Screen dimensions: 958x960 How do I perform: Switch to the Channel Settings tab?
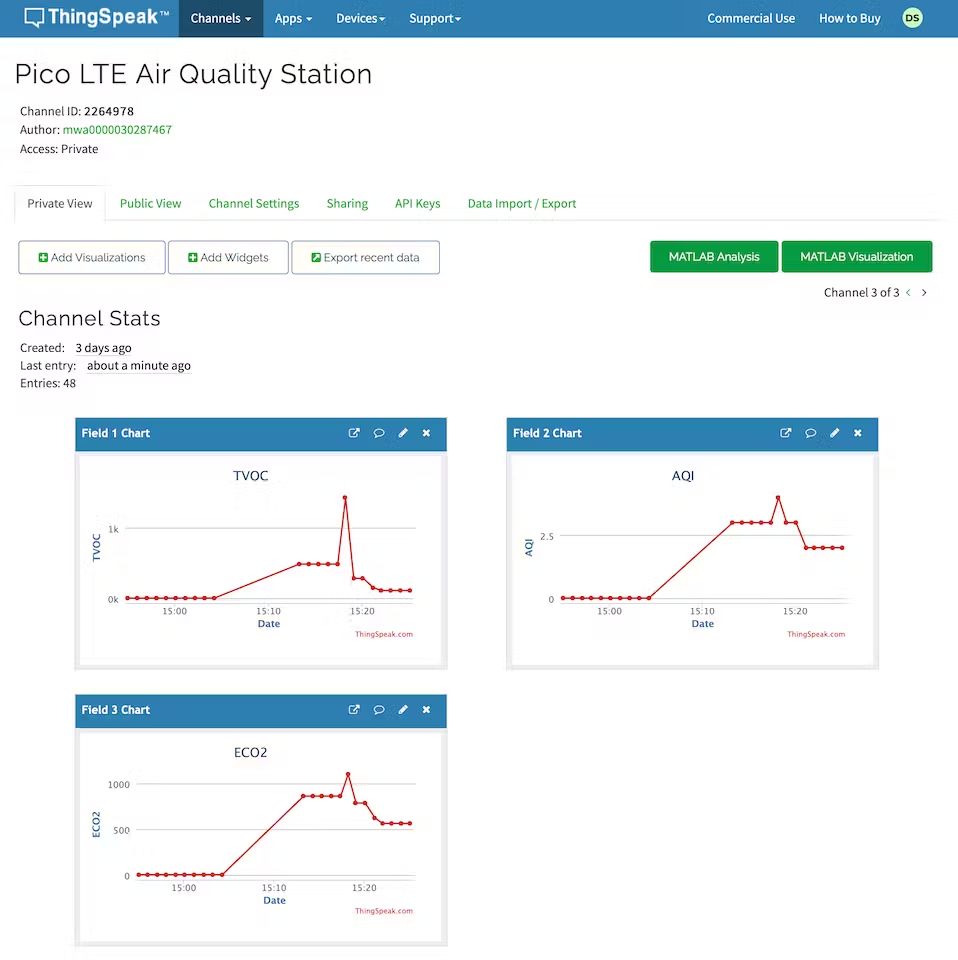pyautogui.click(x=253, y=203)
